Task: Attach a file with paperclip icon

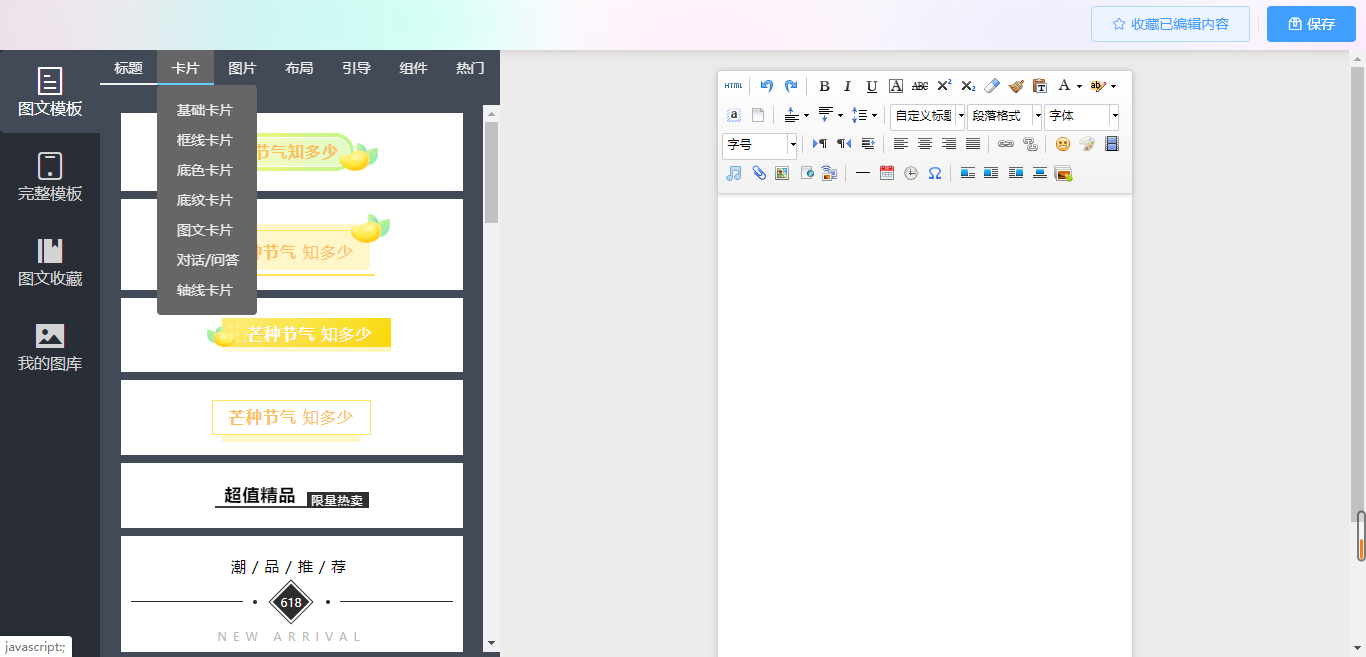Action: (x=759, y=173)
